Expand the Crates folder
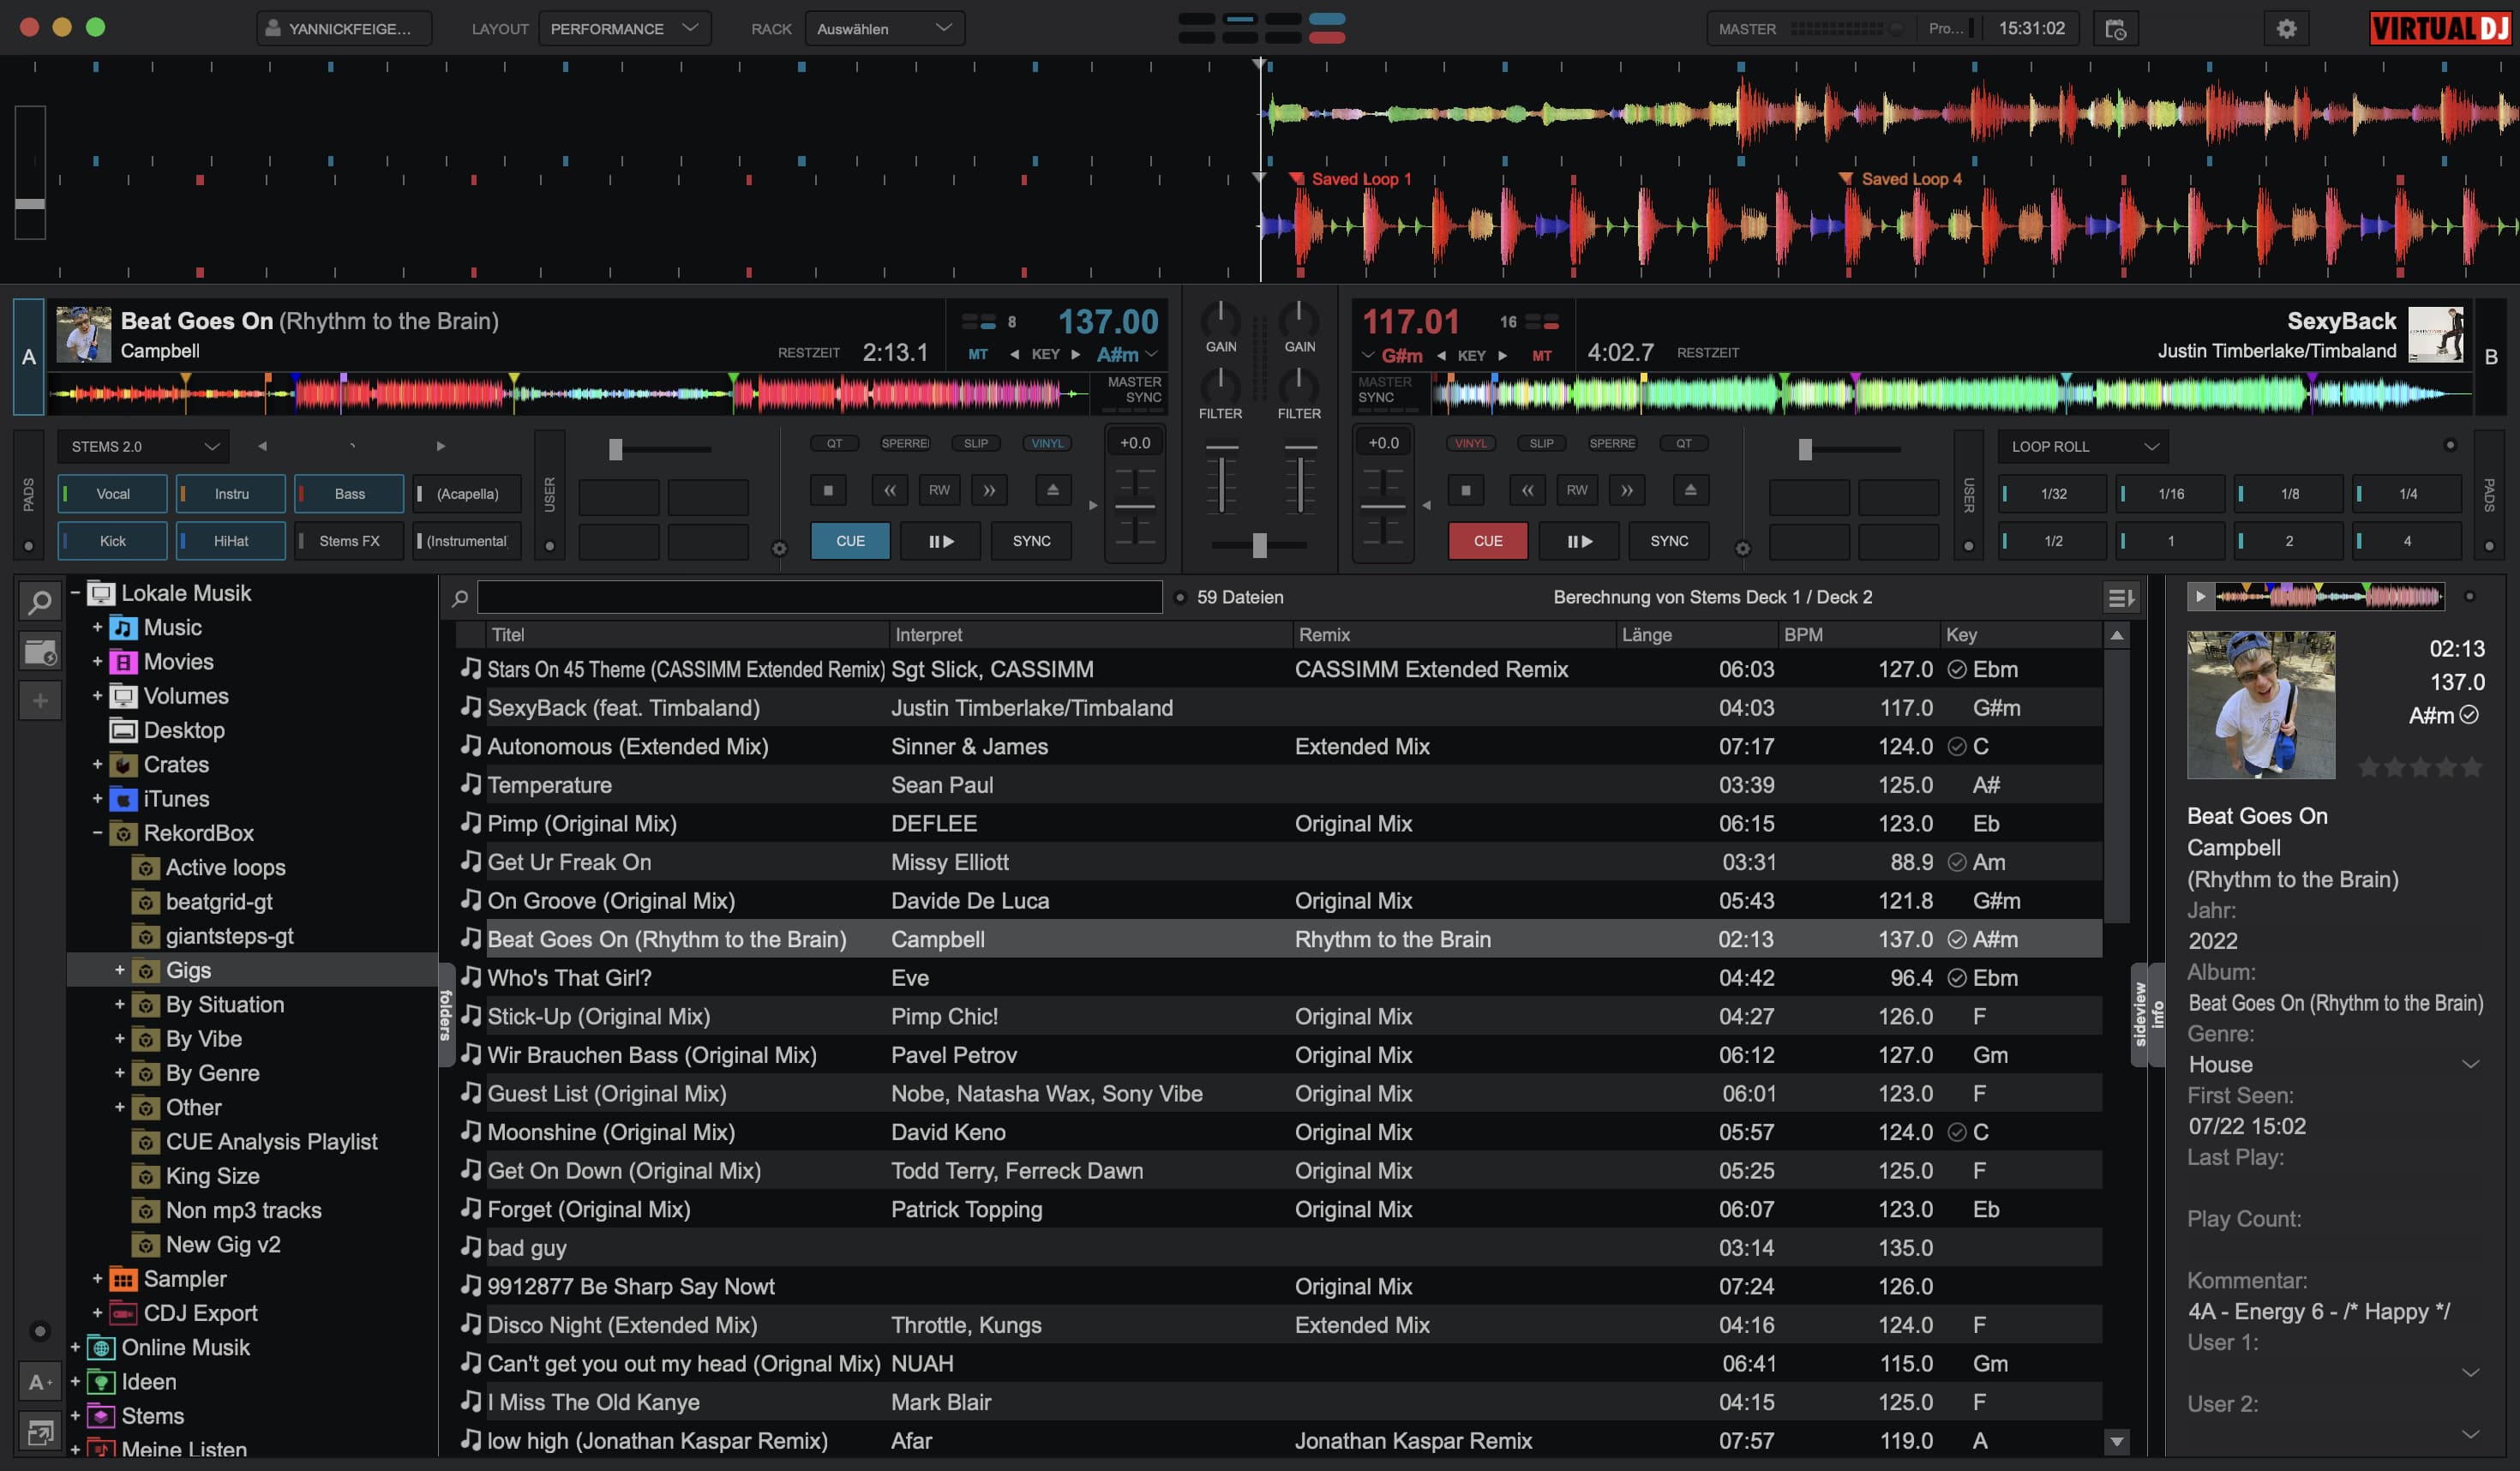 (x=97, y=765)
